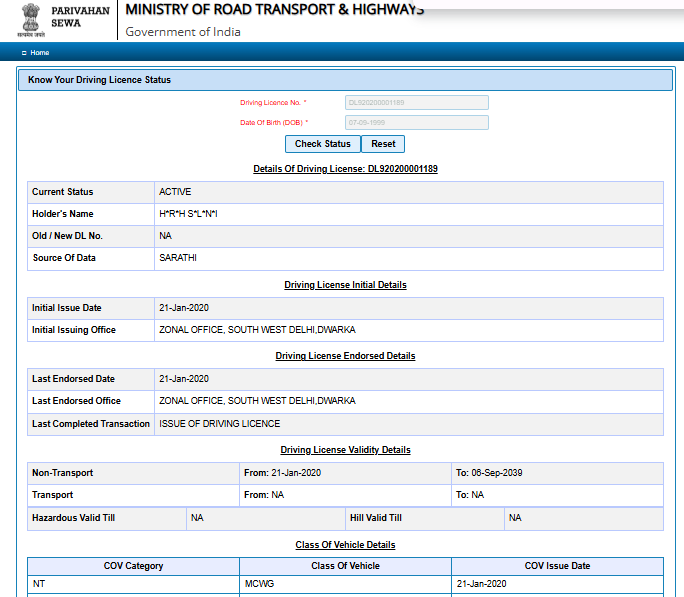The image size is (684, 597).
Task: Click the COV Issue Date column header
Action: coord(557,566)
